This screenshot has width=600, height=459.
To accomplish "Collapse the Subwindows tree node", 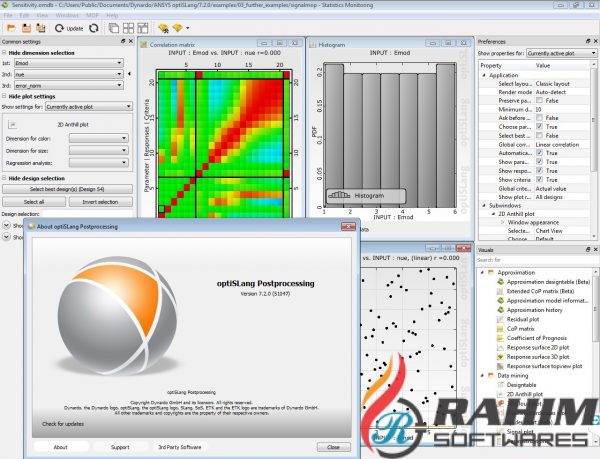I will click(484, 205).
